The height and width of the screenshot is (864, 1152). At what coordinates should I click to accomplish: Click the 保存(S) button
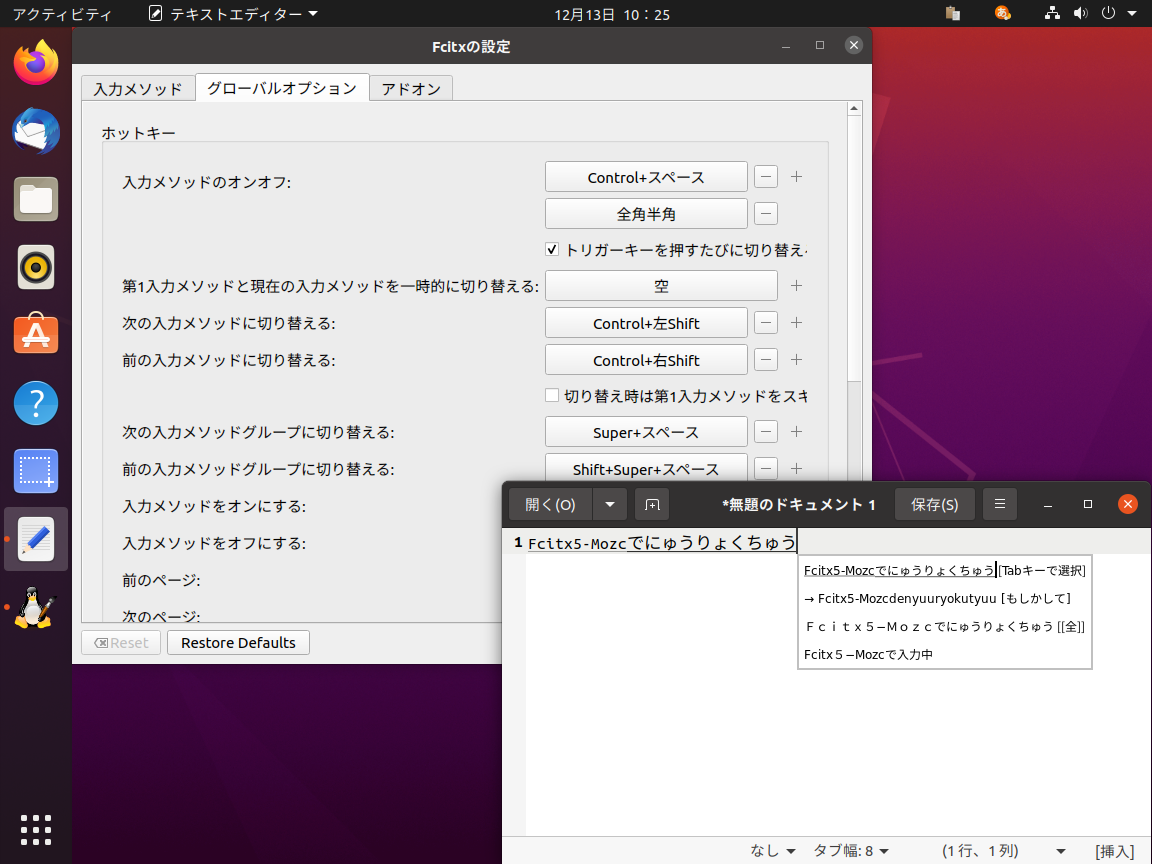(x=935, y=504)
